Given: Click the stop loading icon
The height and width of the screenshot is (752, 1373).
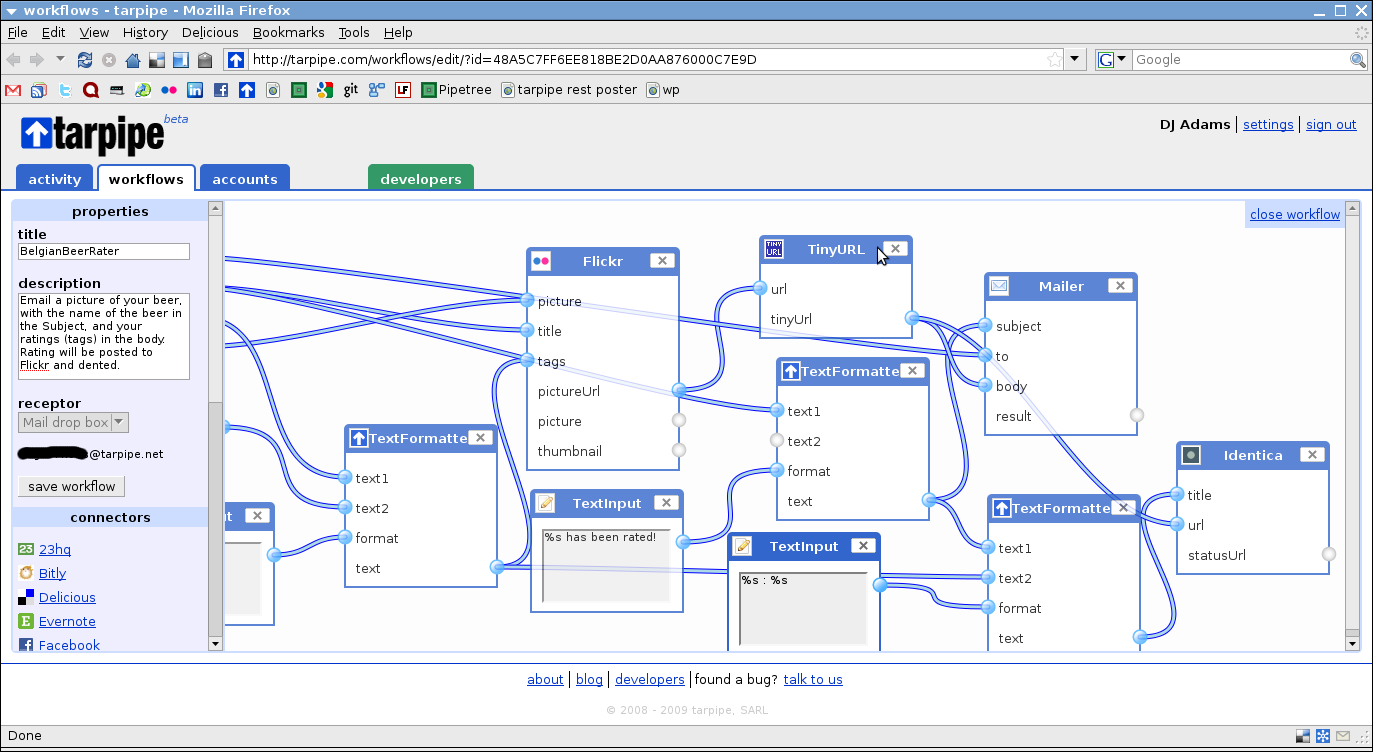Looking at the screenshot, I should [109, 60].
